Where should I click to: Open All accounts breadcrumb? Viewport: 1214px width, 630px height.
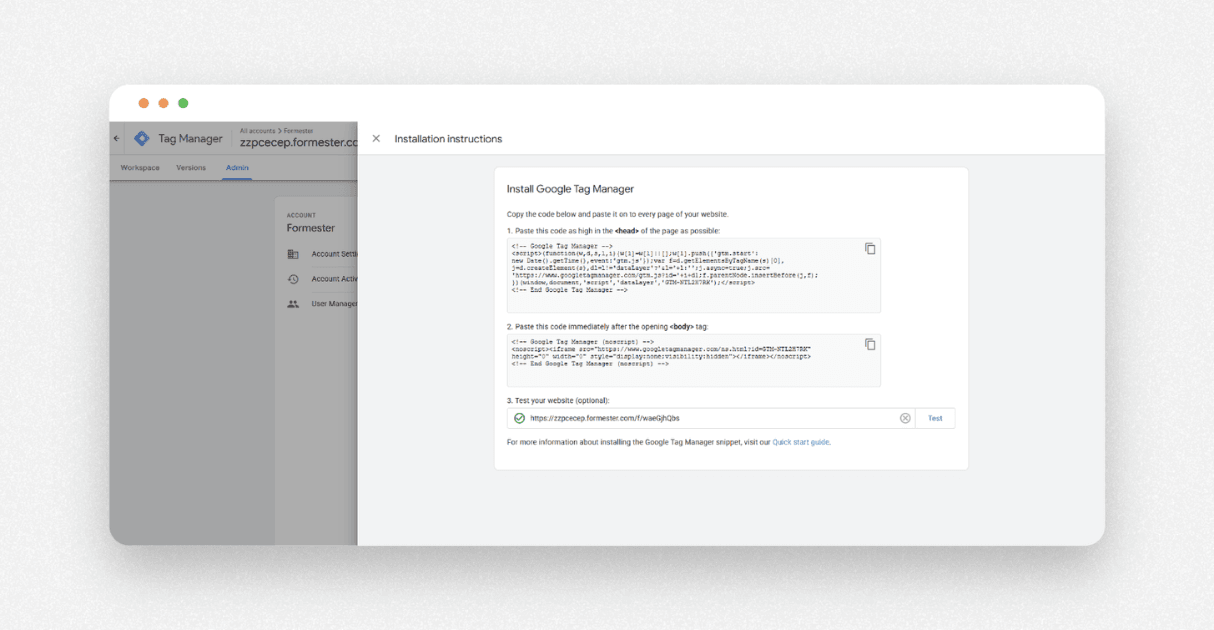point(257,131)
